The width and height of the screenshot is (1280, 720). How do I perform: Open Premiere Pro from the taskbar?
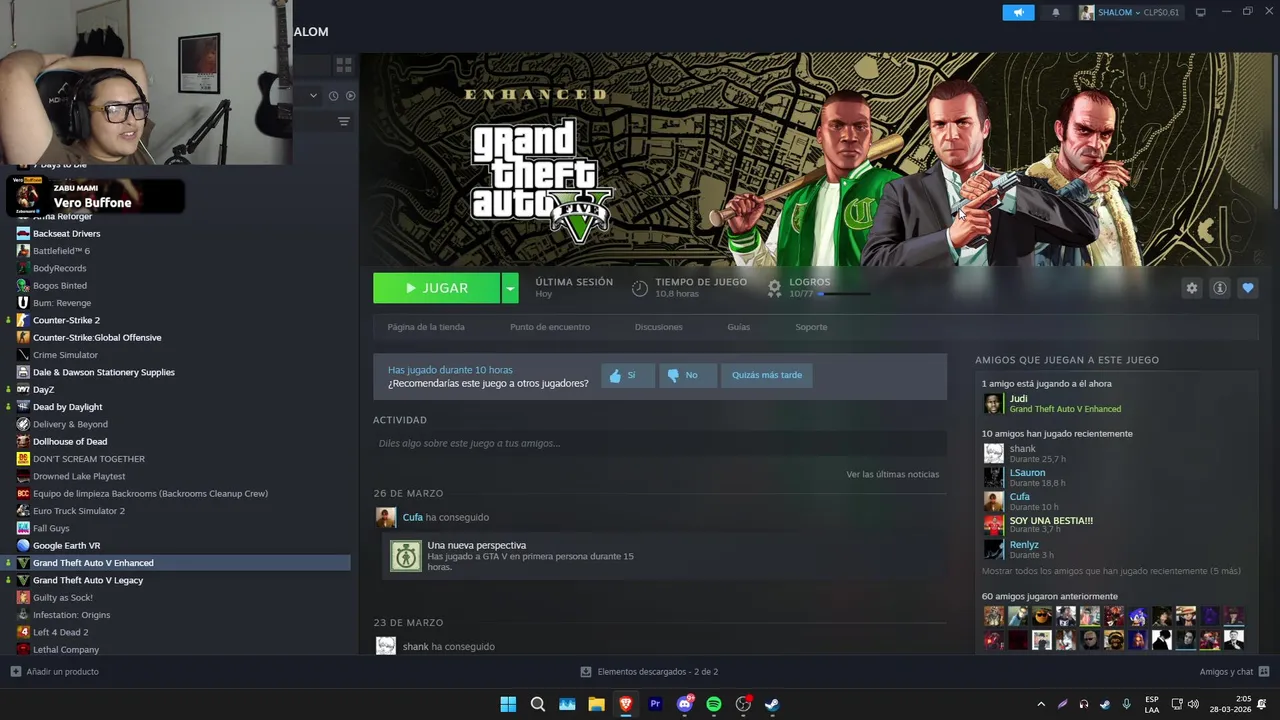tap(655, 704)
